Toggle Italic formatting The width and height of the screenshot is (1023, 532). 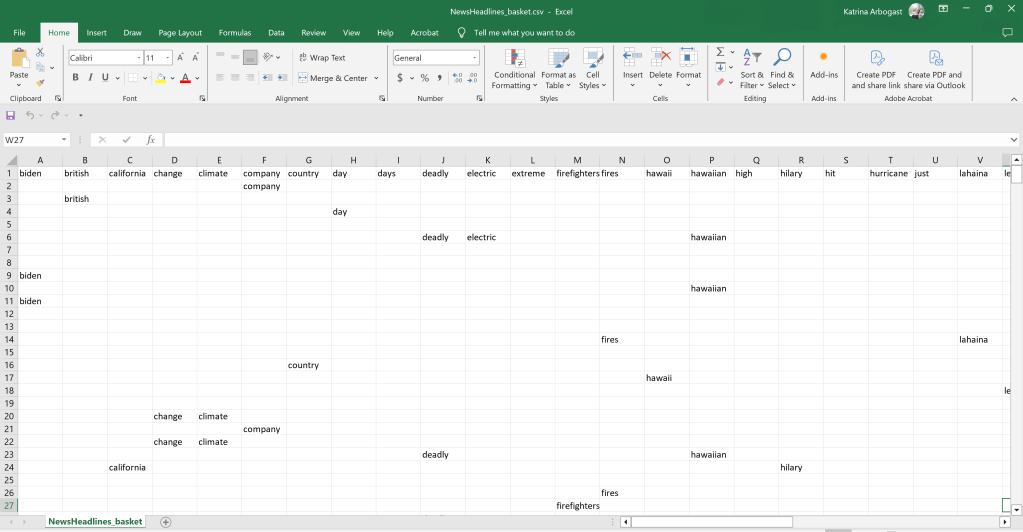90,78
